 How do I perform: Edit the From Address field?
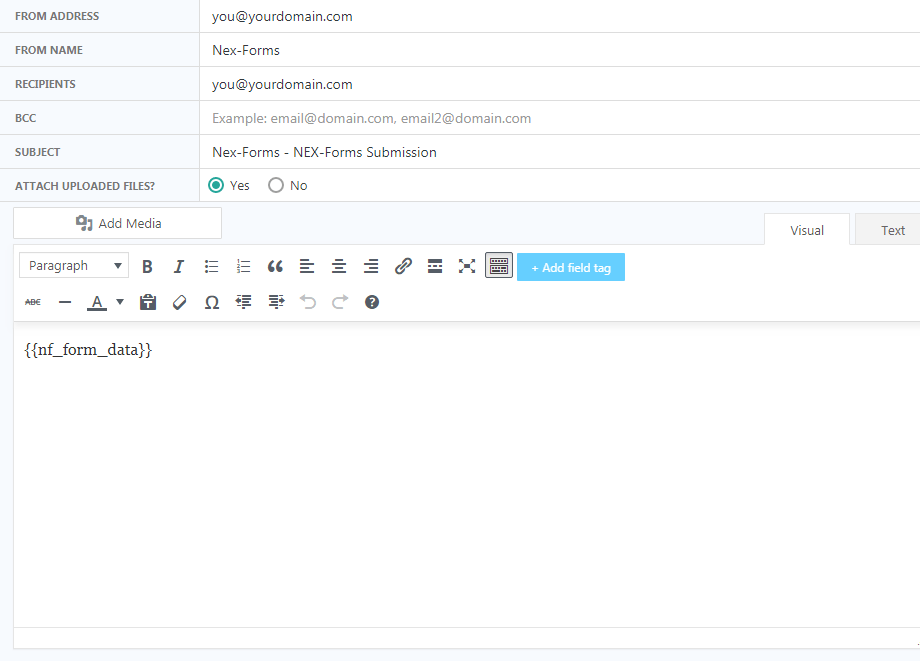point(560,16)
